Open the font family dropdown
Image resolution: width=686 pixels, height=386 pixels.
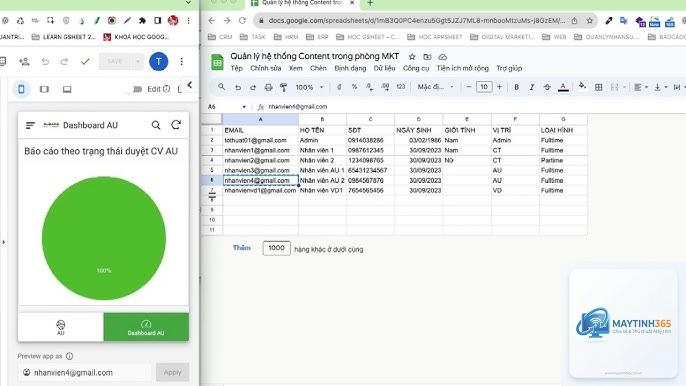435,87
